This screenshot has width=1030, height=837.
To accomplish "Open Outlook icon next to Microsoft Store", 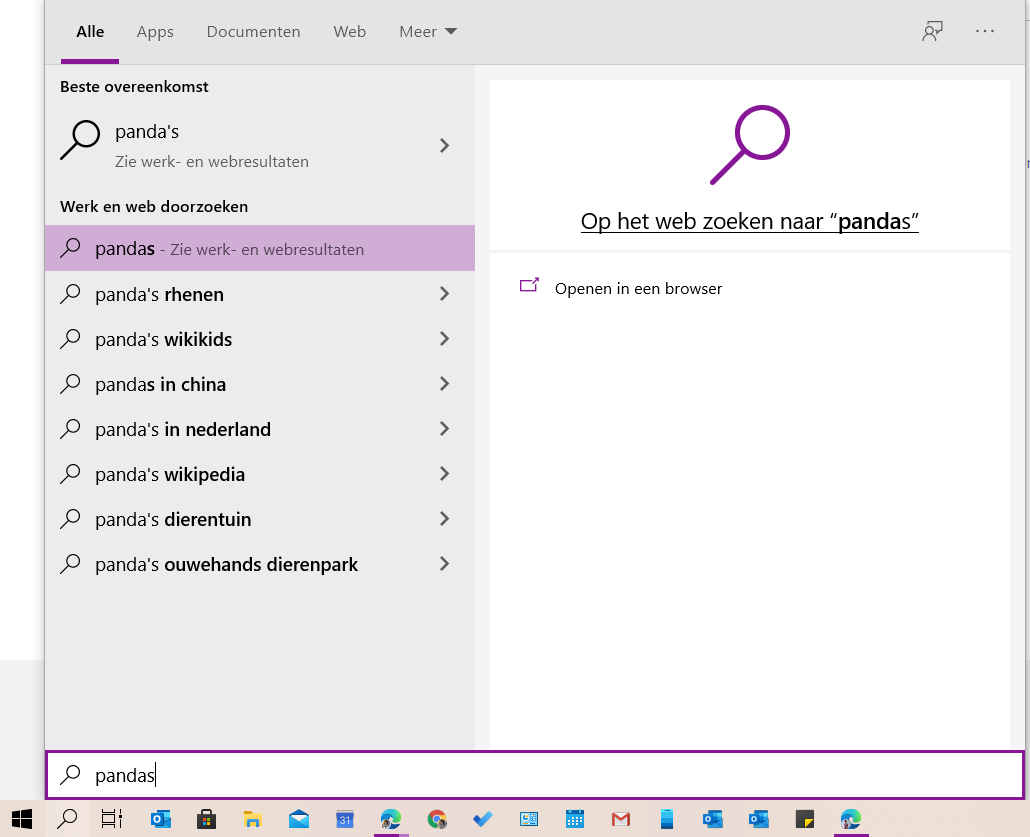I will click(160, 819).
